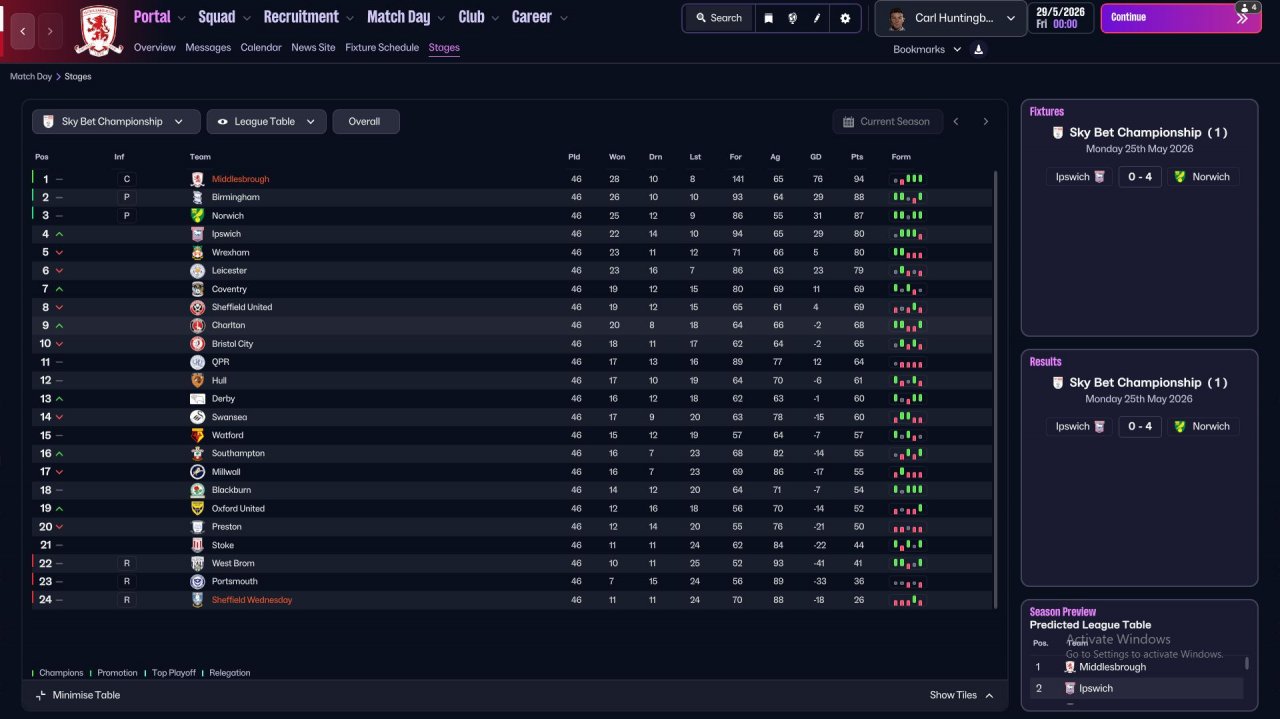Click the Continue button

tap(1181, 18)
